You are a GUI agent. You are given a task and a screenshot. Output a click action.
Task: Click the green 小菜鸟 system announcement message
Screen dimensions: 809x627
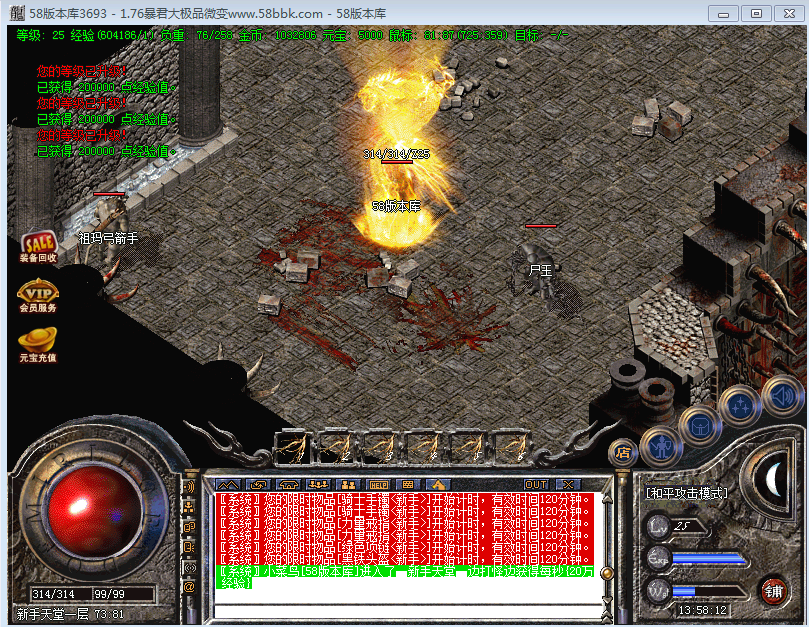click(404, 577)
